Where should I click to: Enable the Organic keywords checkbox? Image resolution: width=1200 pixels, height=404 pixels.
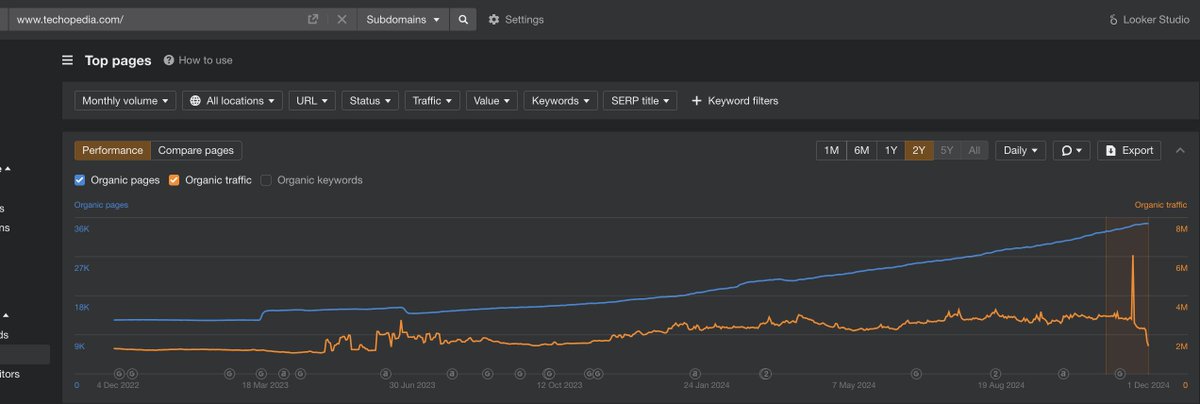pyautogui.click(x=266, y=180)
